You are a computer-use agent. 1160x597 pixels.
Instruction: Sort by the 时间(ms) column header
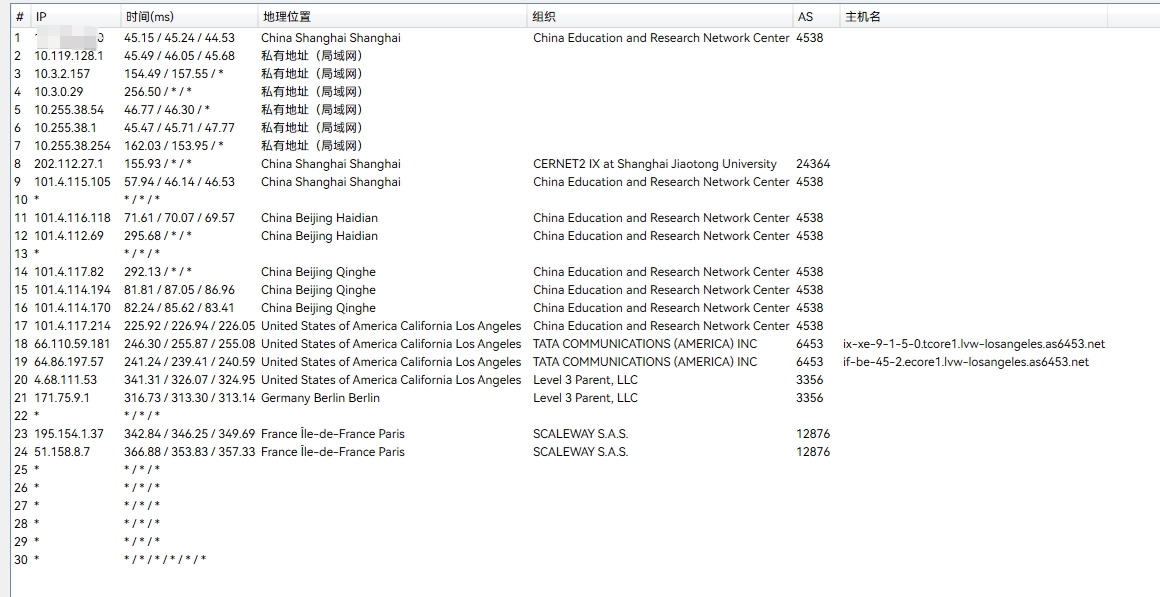coord(149,17)
